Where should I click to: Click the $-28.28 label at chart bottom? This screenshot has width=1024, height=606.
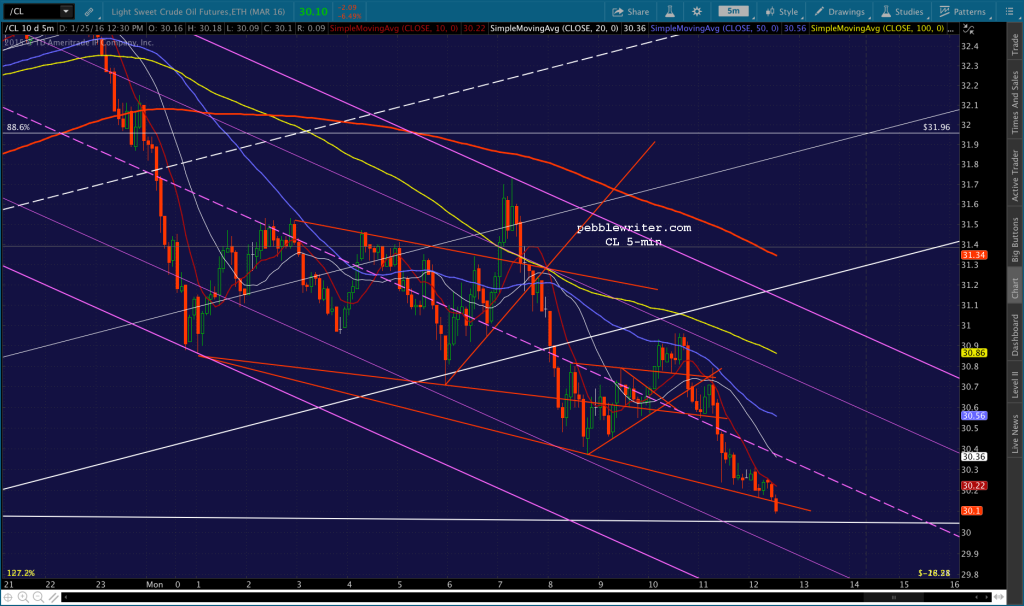point(934,573)
